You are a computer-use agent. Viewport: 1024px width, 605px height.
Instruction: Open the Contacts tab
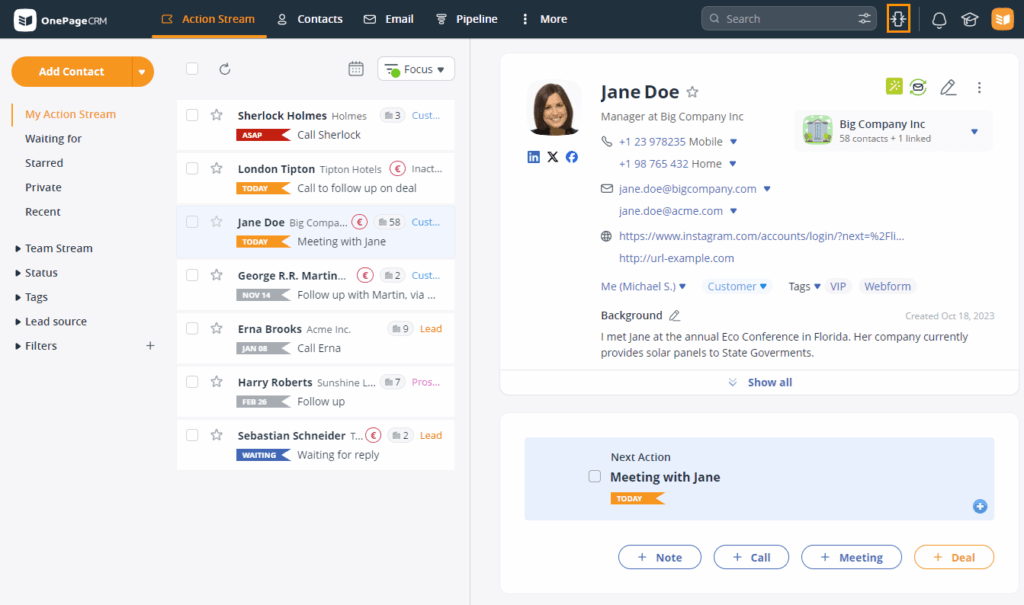point(309,19)
